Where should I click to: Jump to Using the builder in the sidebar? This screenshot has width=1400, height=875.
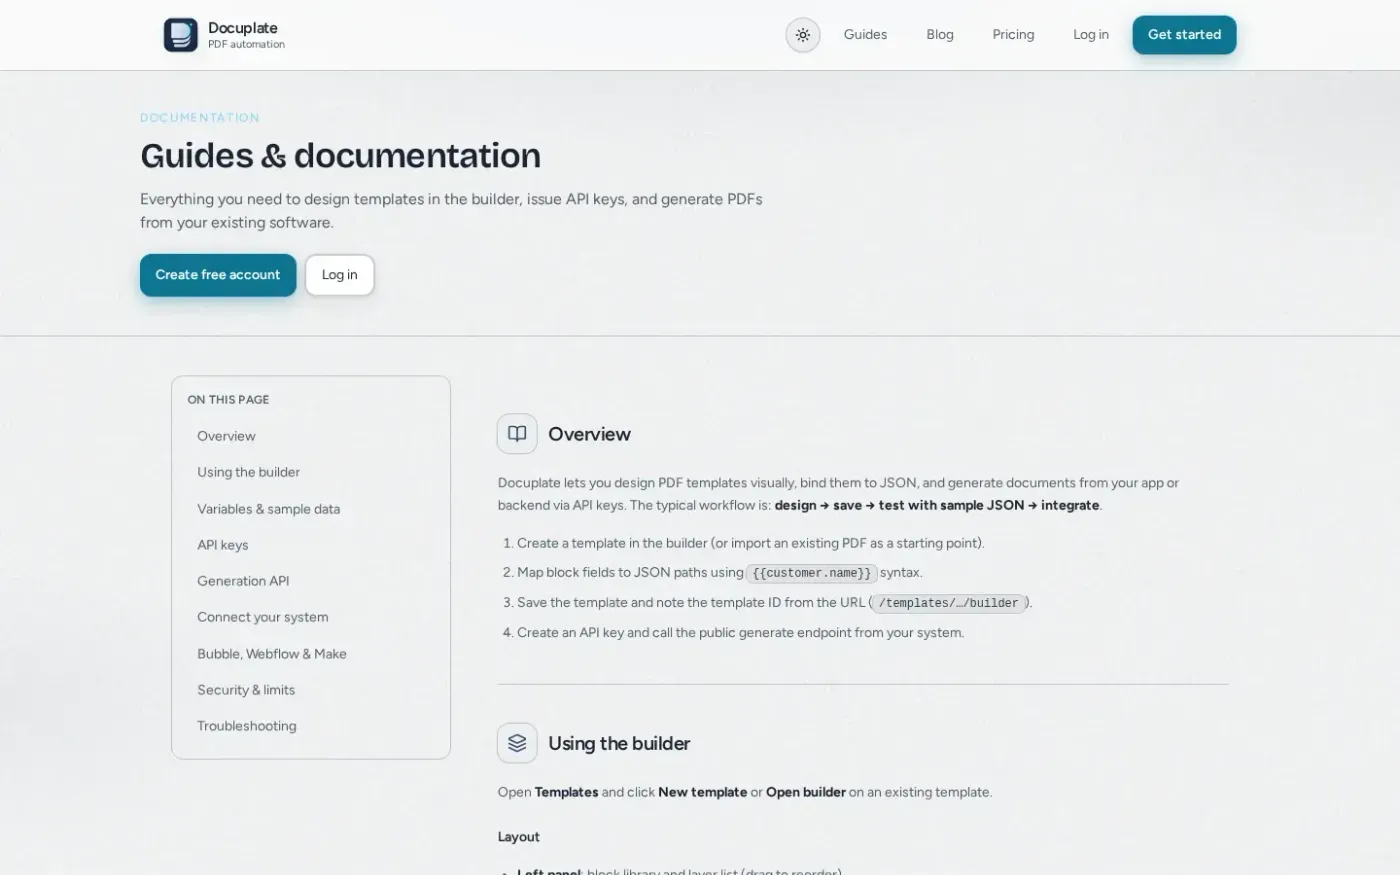tap(248, 472)
